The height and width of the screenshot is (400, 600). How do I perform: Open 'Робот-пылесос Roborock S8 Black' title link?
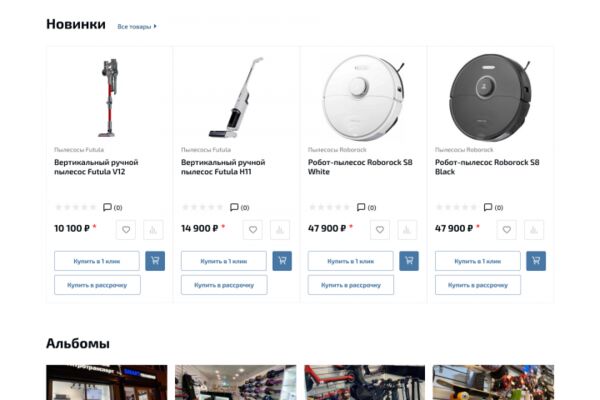coord(487,167)
